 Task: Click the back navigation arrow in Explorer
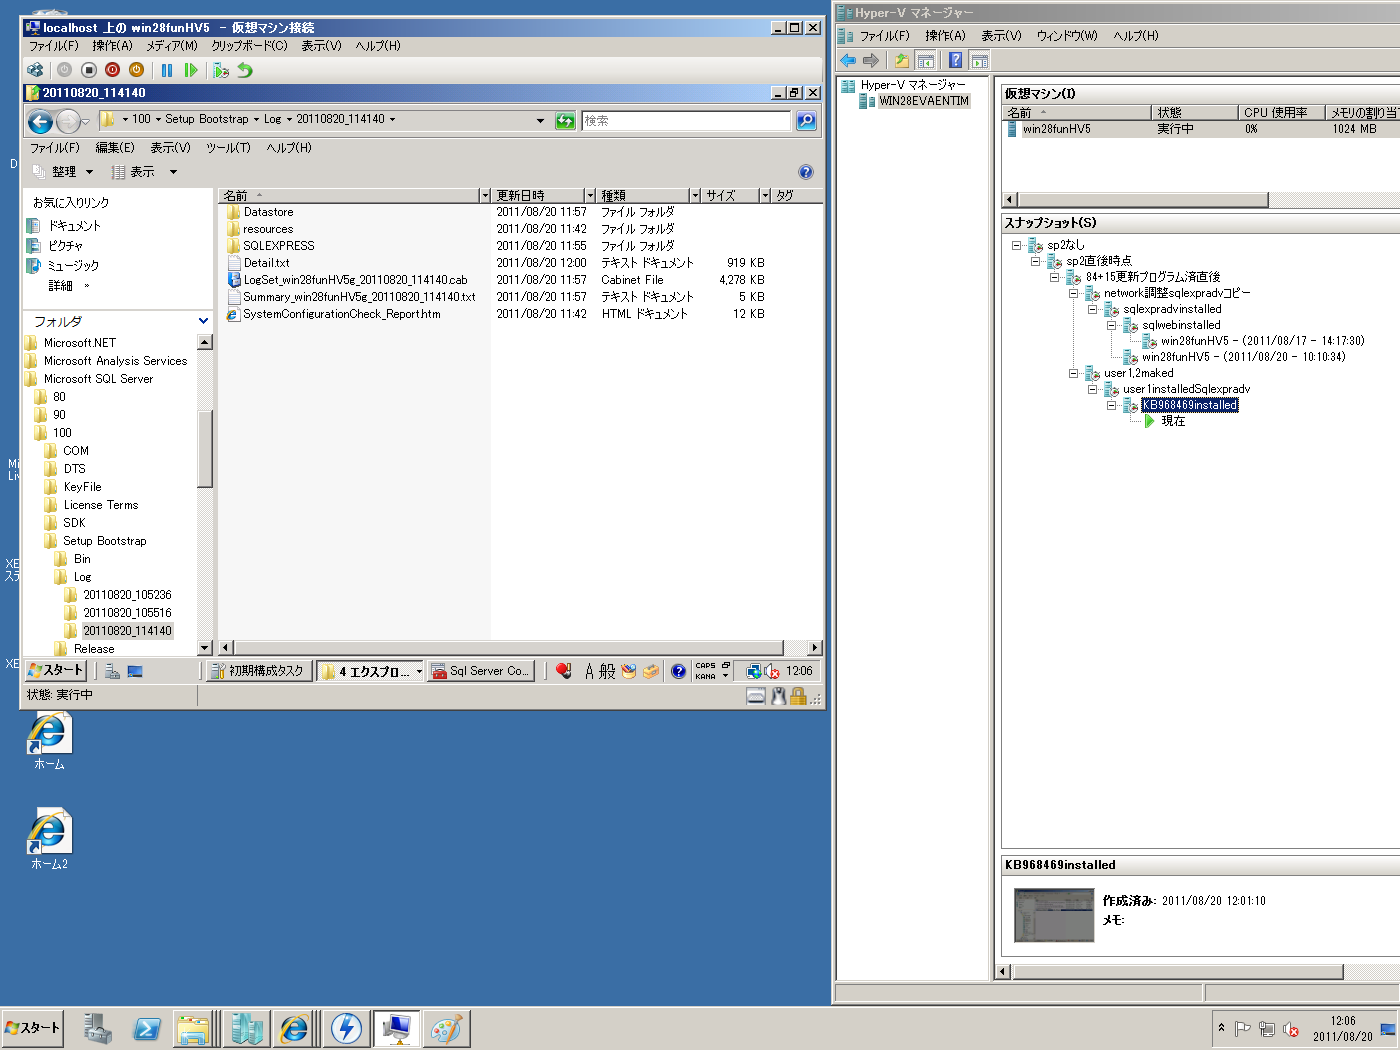pyautogui.click(x=40, y=121)
